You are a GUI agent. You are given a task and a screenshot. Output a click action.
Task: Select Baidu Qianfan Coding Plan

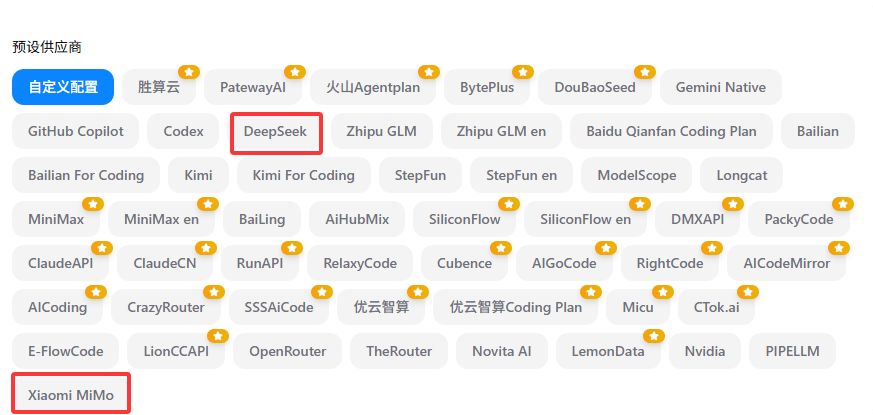coord(671,131)
